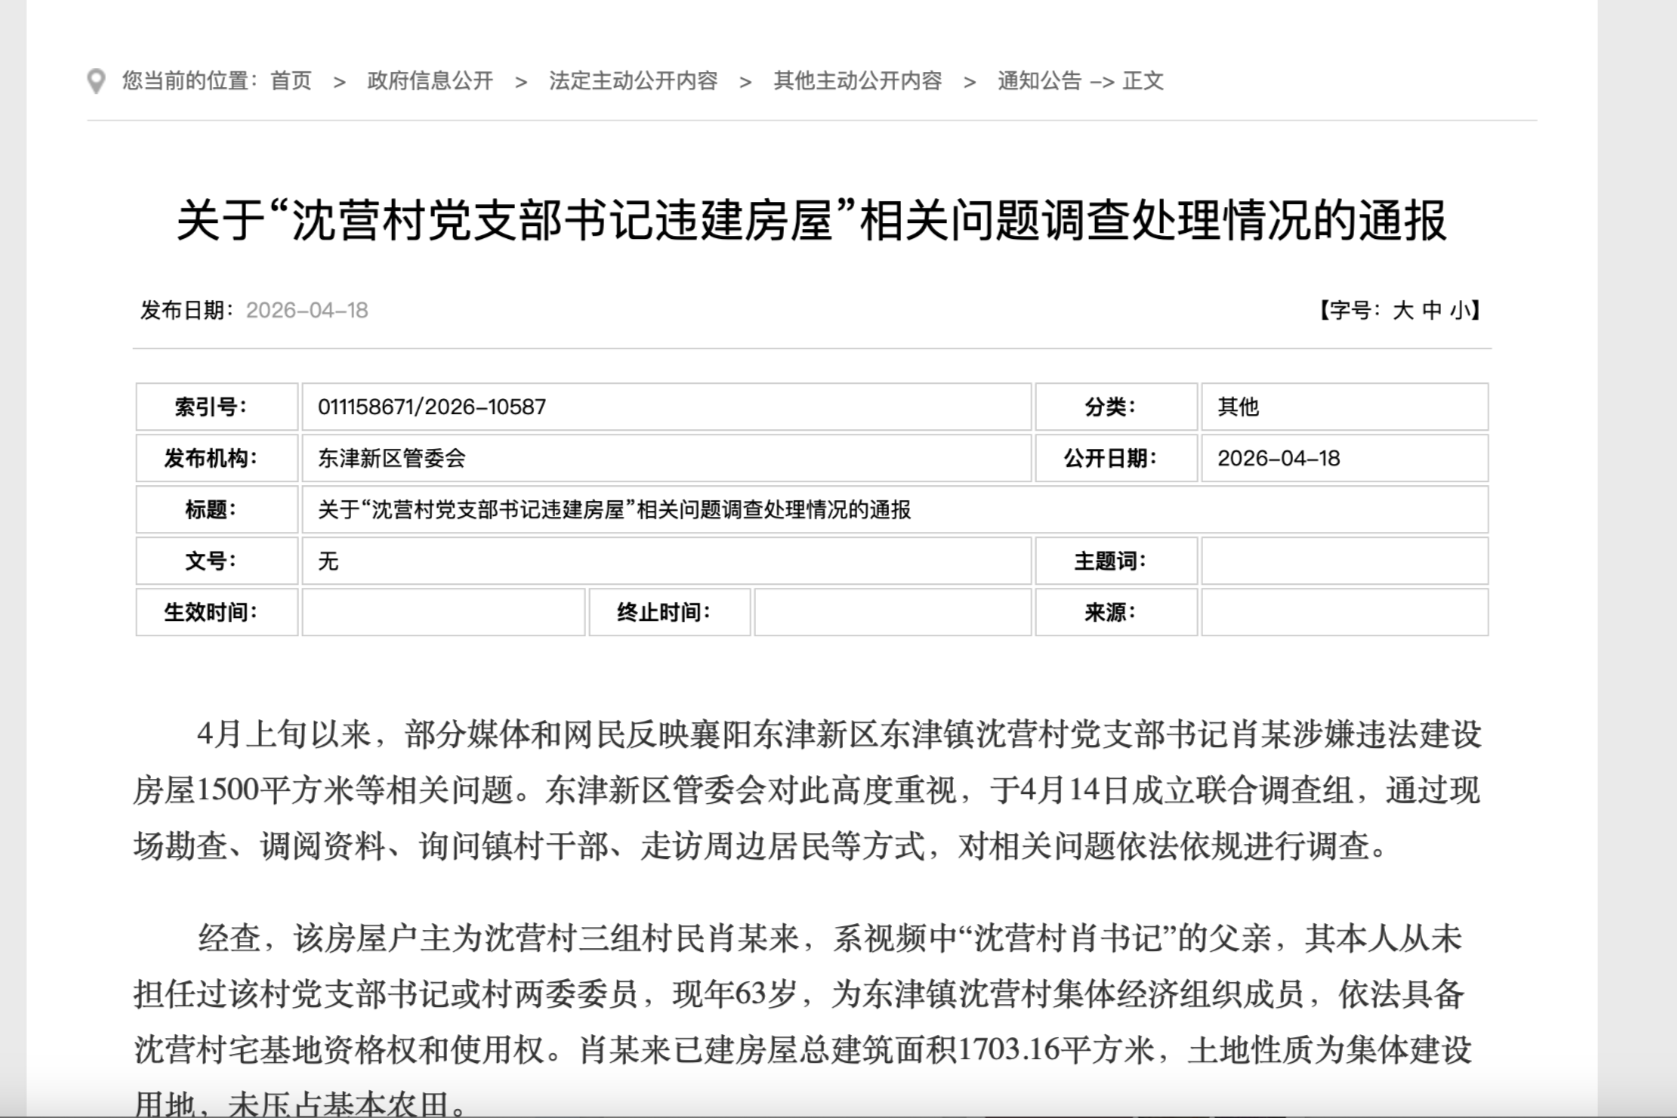Click the empty 生效时间 value cell
This screenshot has width=1677, height=1118.
443,613
